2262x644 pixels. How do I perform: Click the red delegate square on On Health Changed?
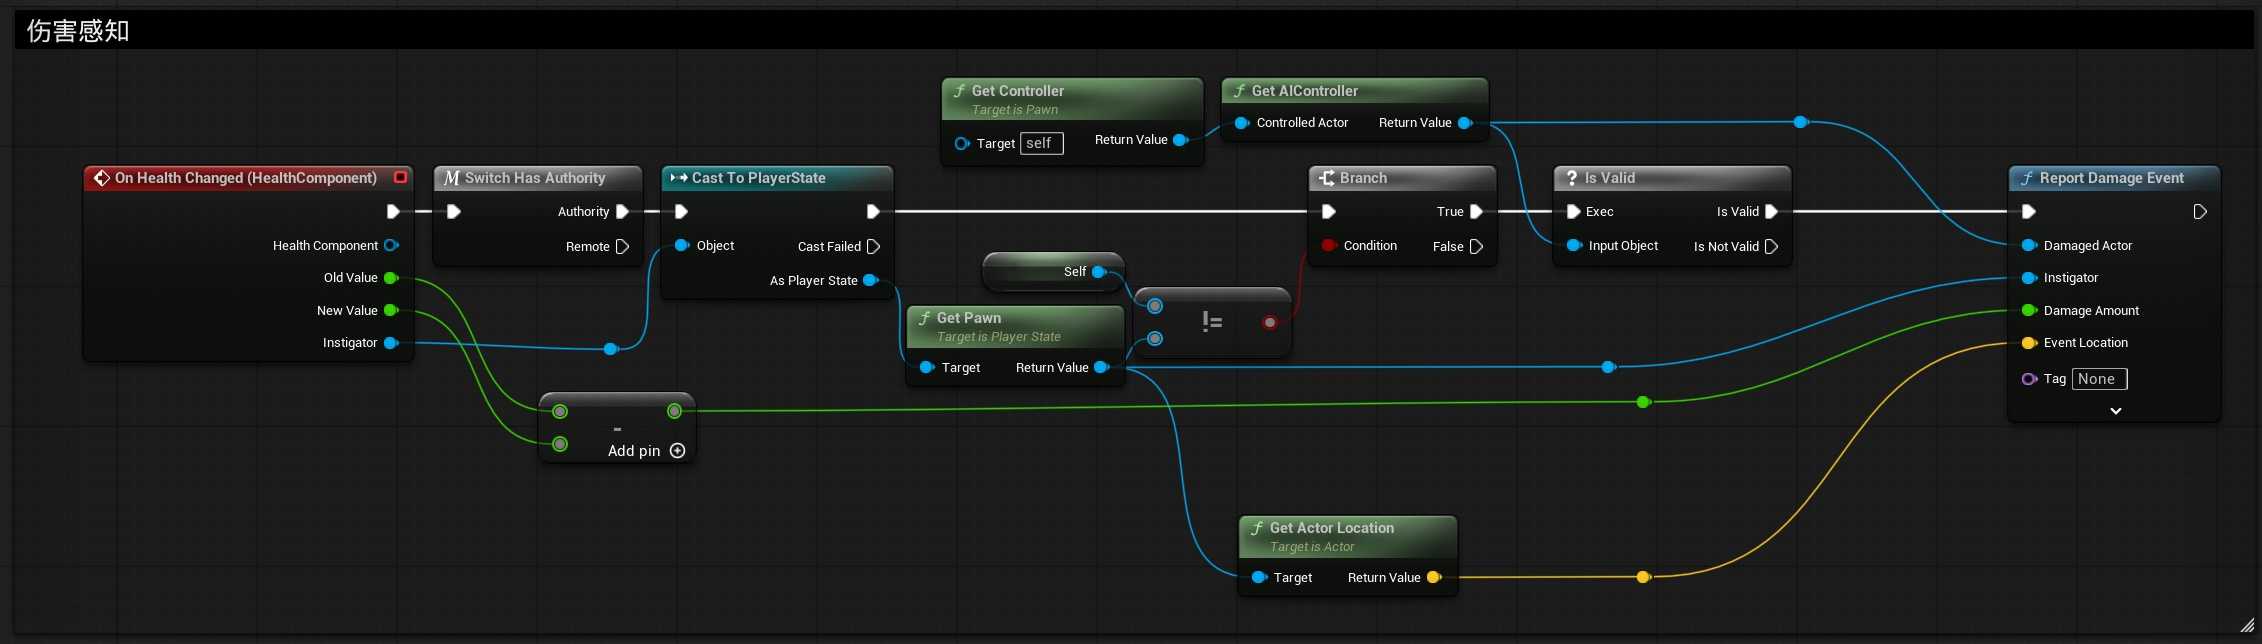pos(400,177)
